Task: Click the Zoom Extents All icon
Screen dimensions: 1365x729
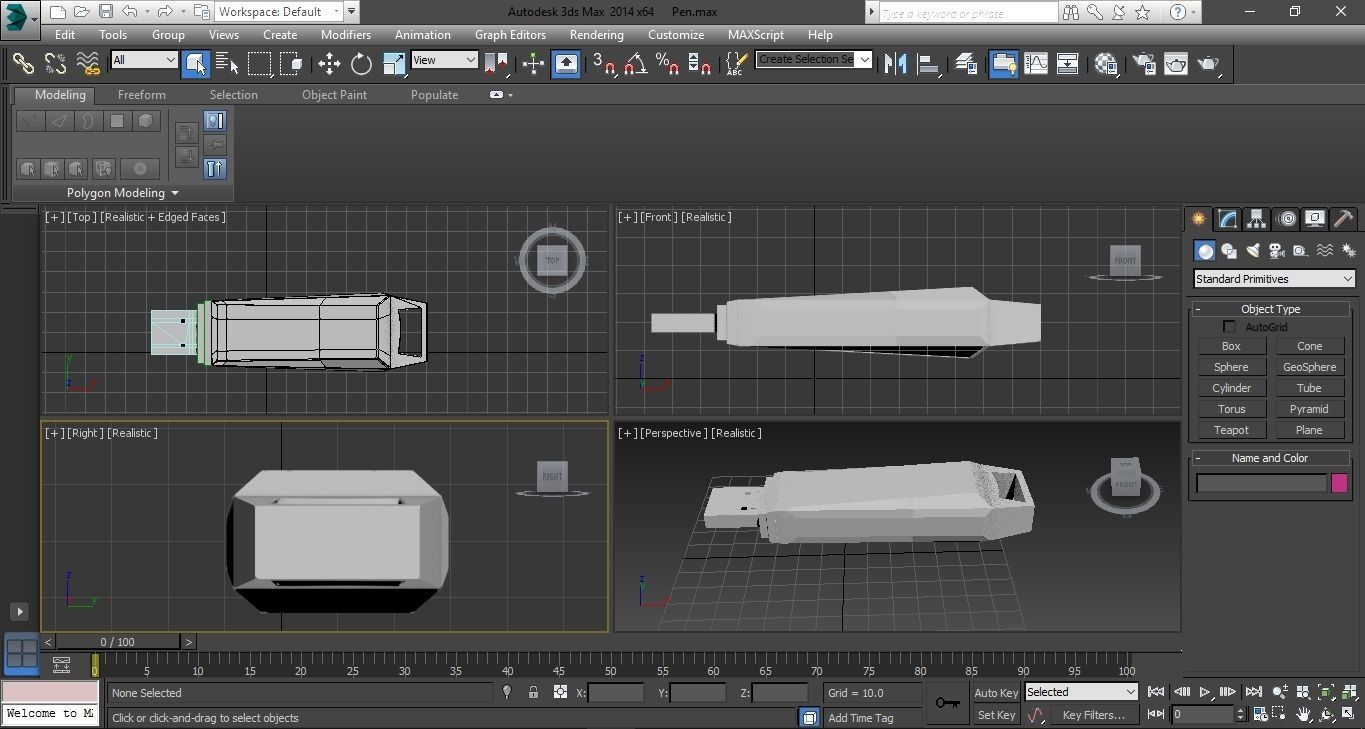Action: [x=1350, y=692]
